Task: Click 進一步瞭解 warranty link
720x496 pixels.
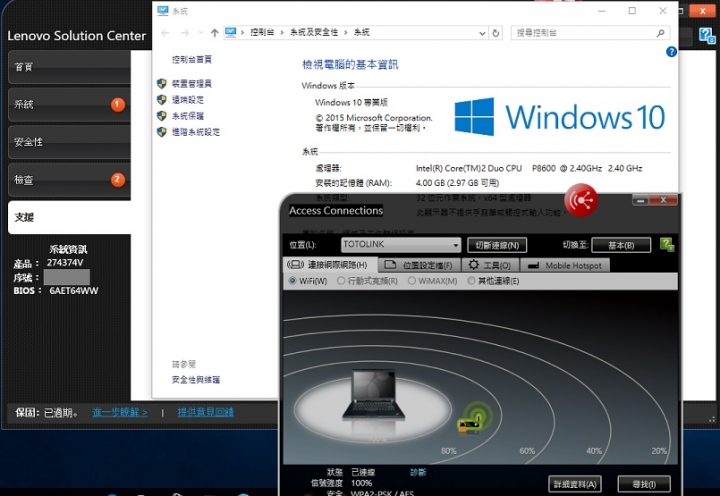Action: [120, 412]
